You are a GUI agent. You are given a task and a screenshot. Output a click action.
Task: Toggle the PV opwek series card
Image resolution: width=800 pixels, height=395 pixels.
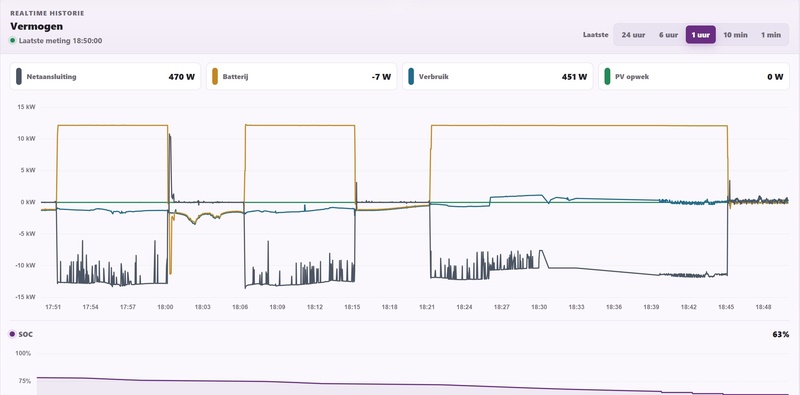[x=694, y=77]
